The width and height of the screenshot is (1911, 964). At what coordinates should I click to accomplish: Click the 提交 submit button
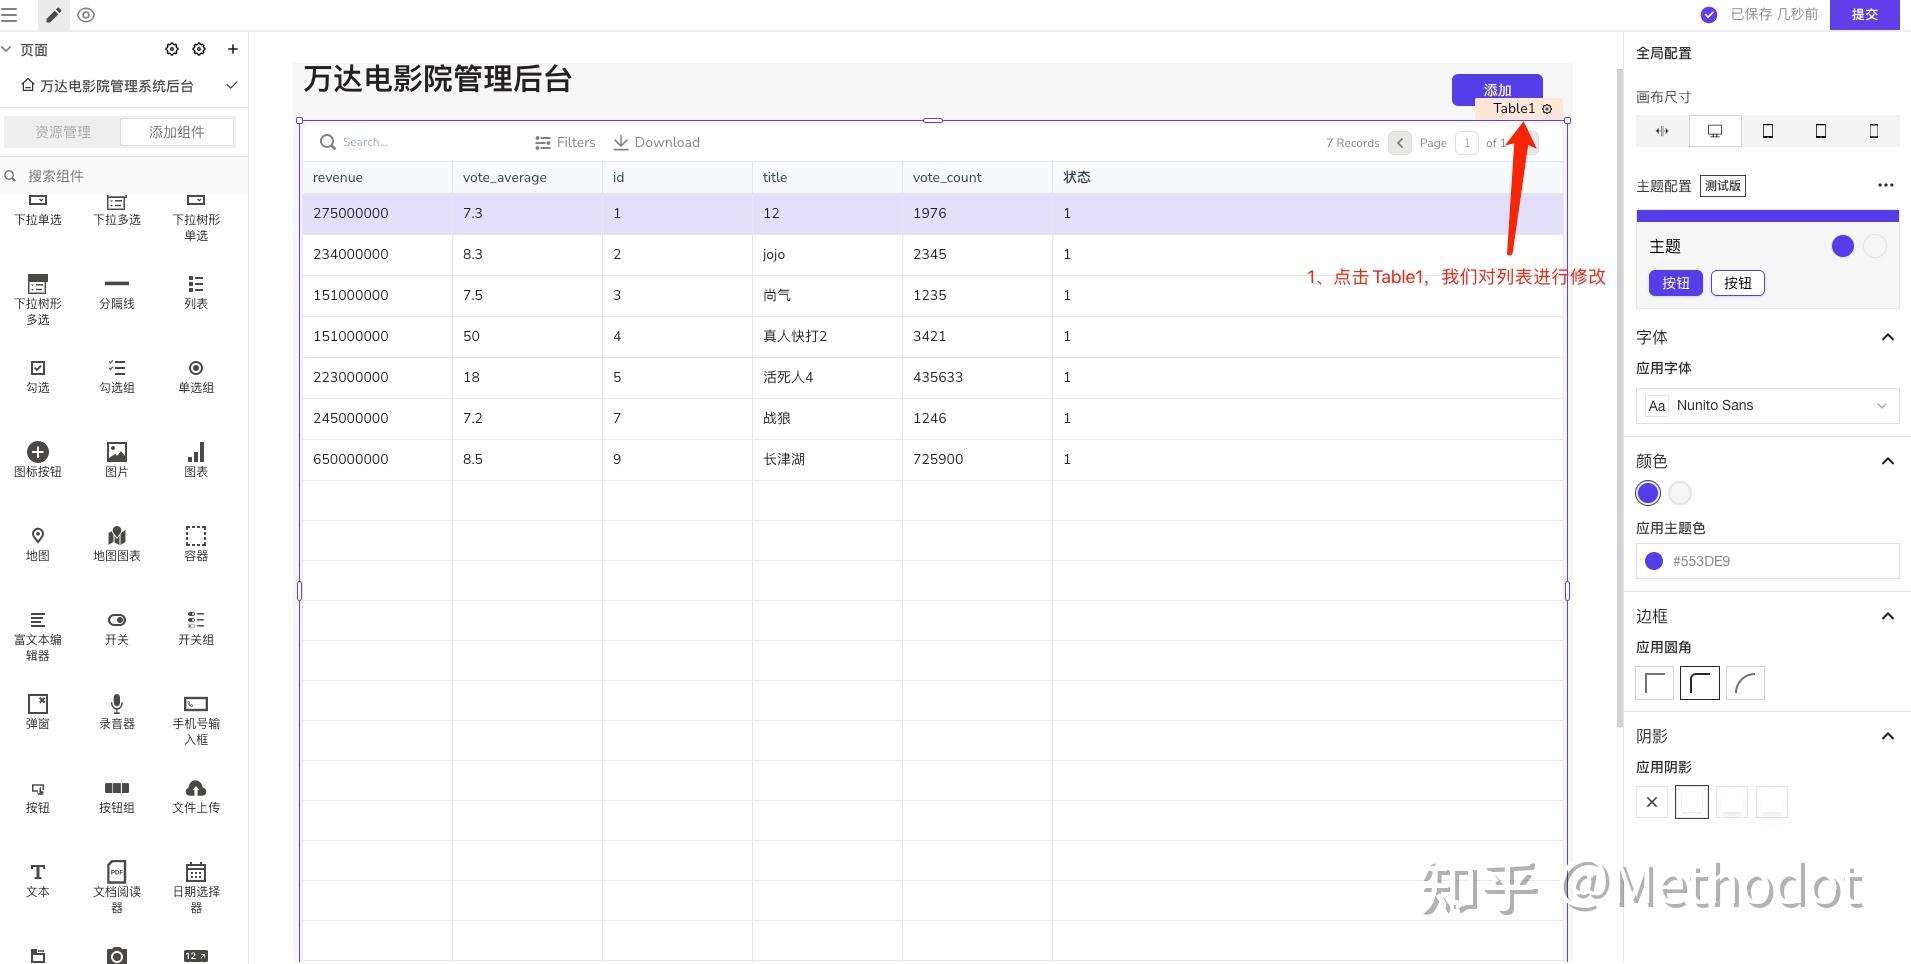coord(1864,14)
